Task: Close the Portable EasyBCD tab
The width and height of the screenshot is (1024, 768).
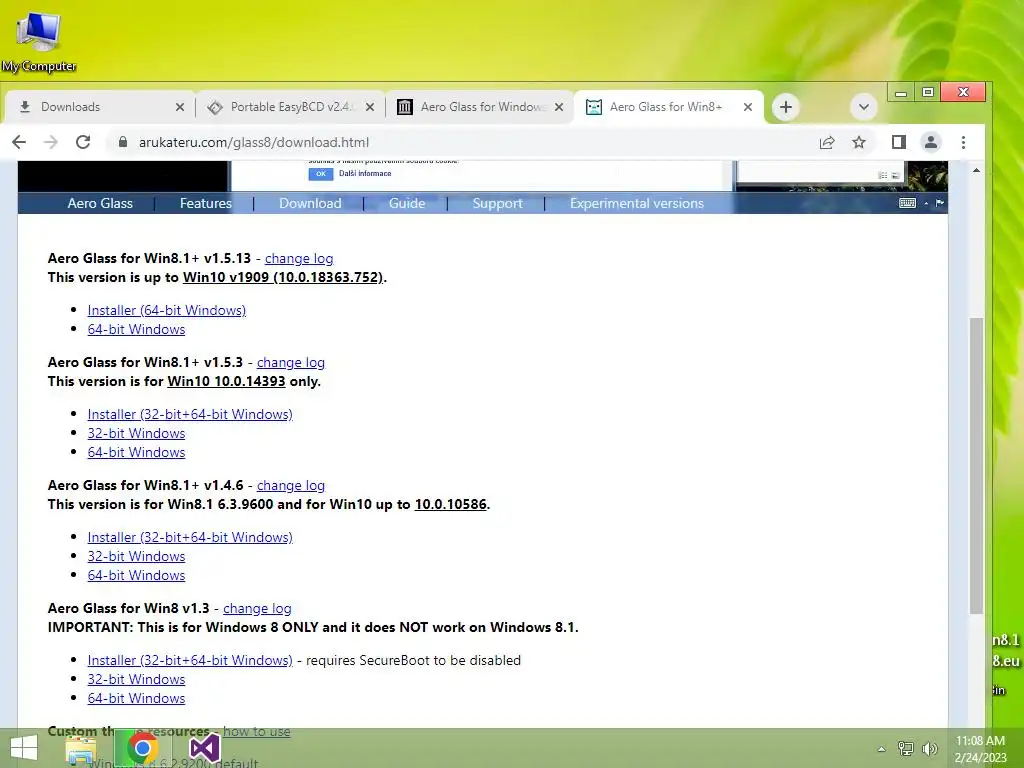Action: pyautogui.click(x=370, y=107)
